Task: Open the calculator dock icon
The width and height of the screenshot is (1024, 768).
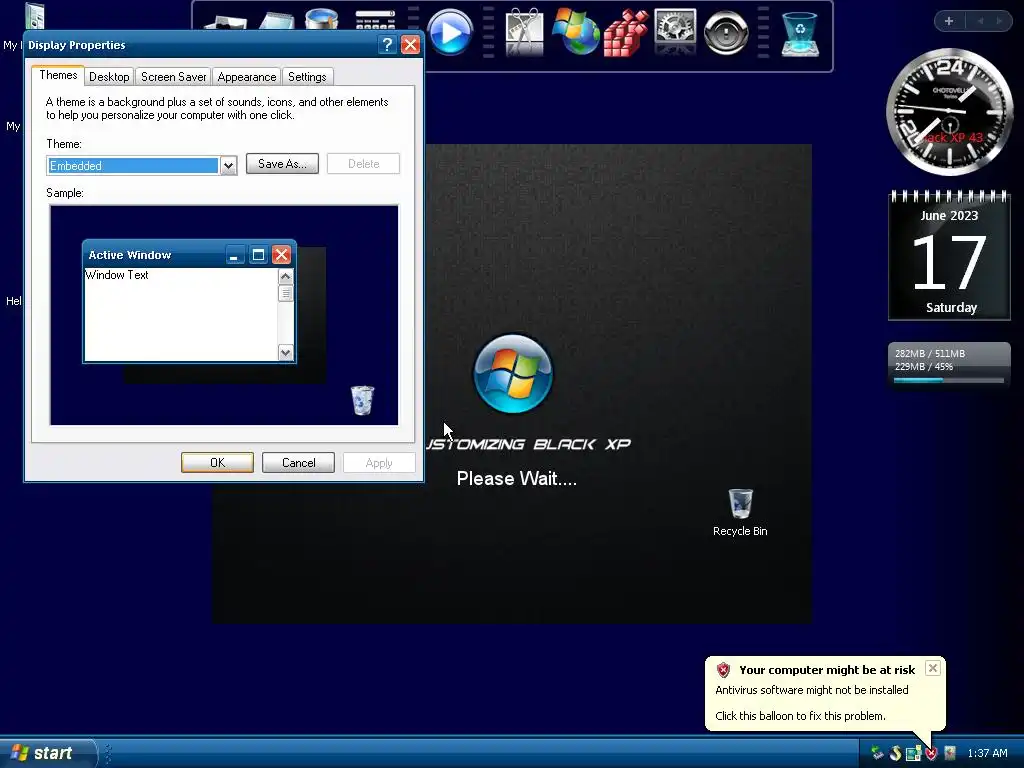Action: tap(375, 20)
